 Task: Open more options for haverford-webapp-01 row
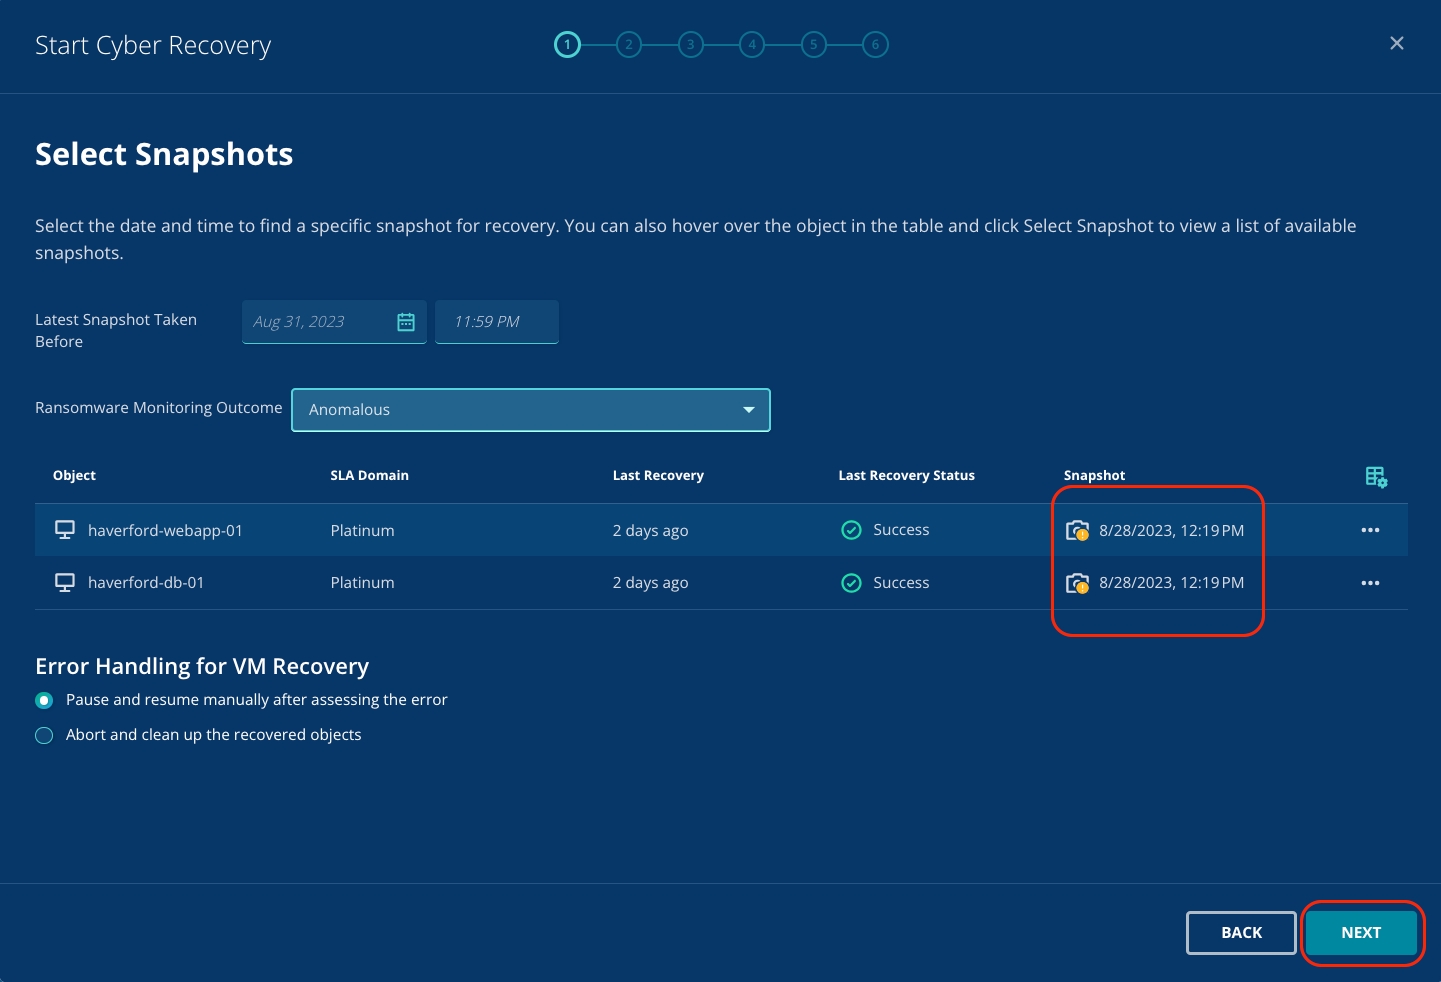pos(1370,530)
